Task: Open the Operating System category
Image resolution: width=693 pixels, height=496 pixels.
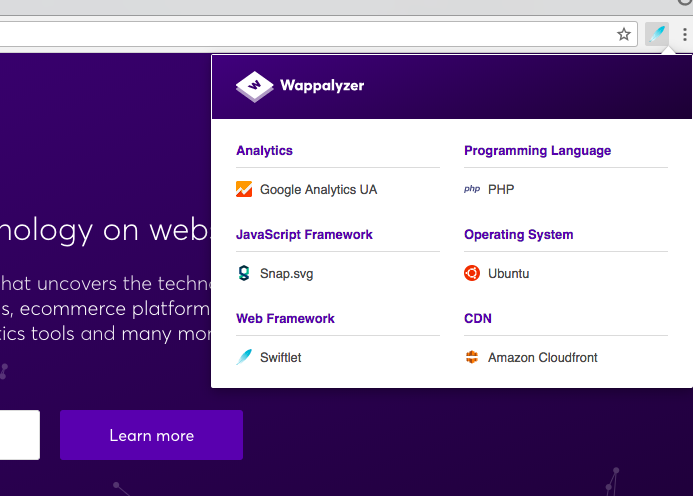Action: (518, 235)
